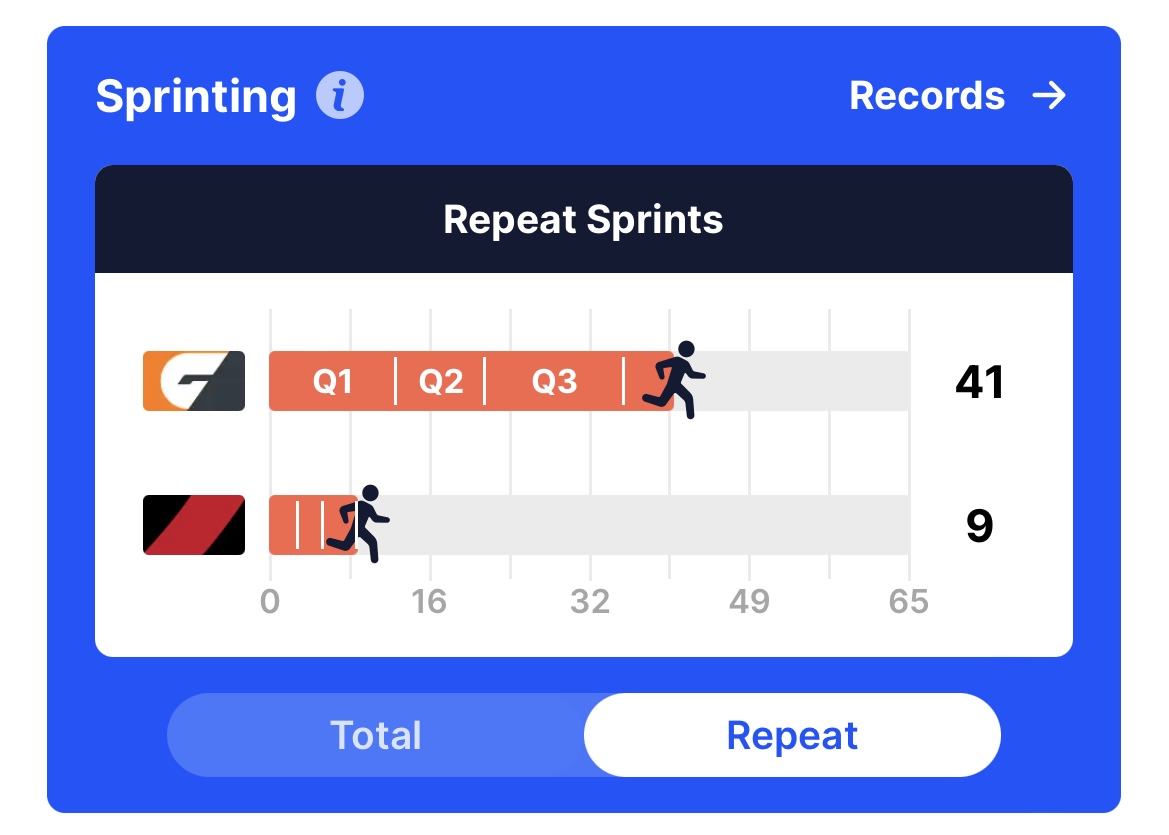Image resolution: width=1169 pixels, height=835 pixels.
Task: Click the Q2 segment of the top bar
Action: tap(441, 381)
